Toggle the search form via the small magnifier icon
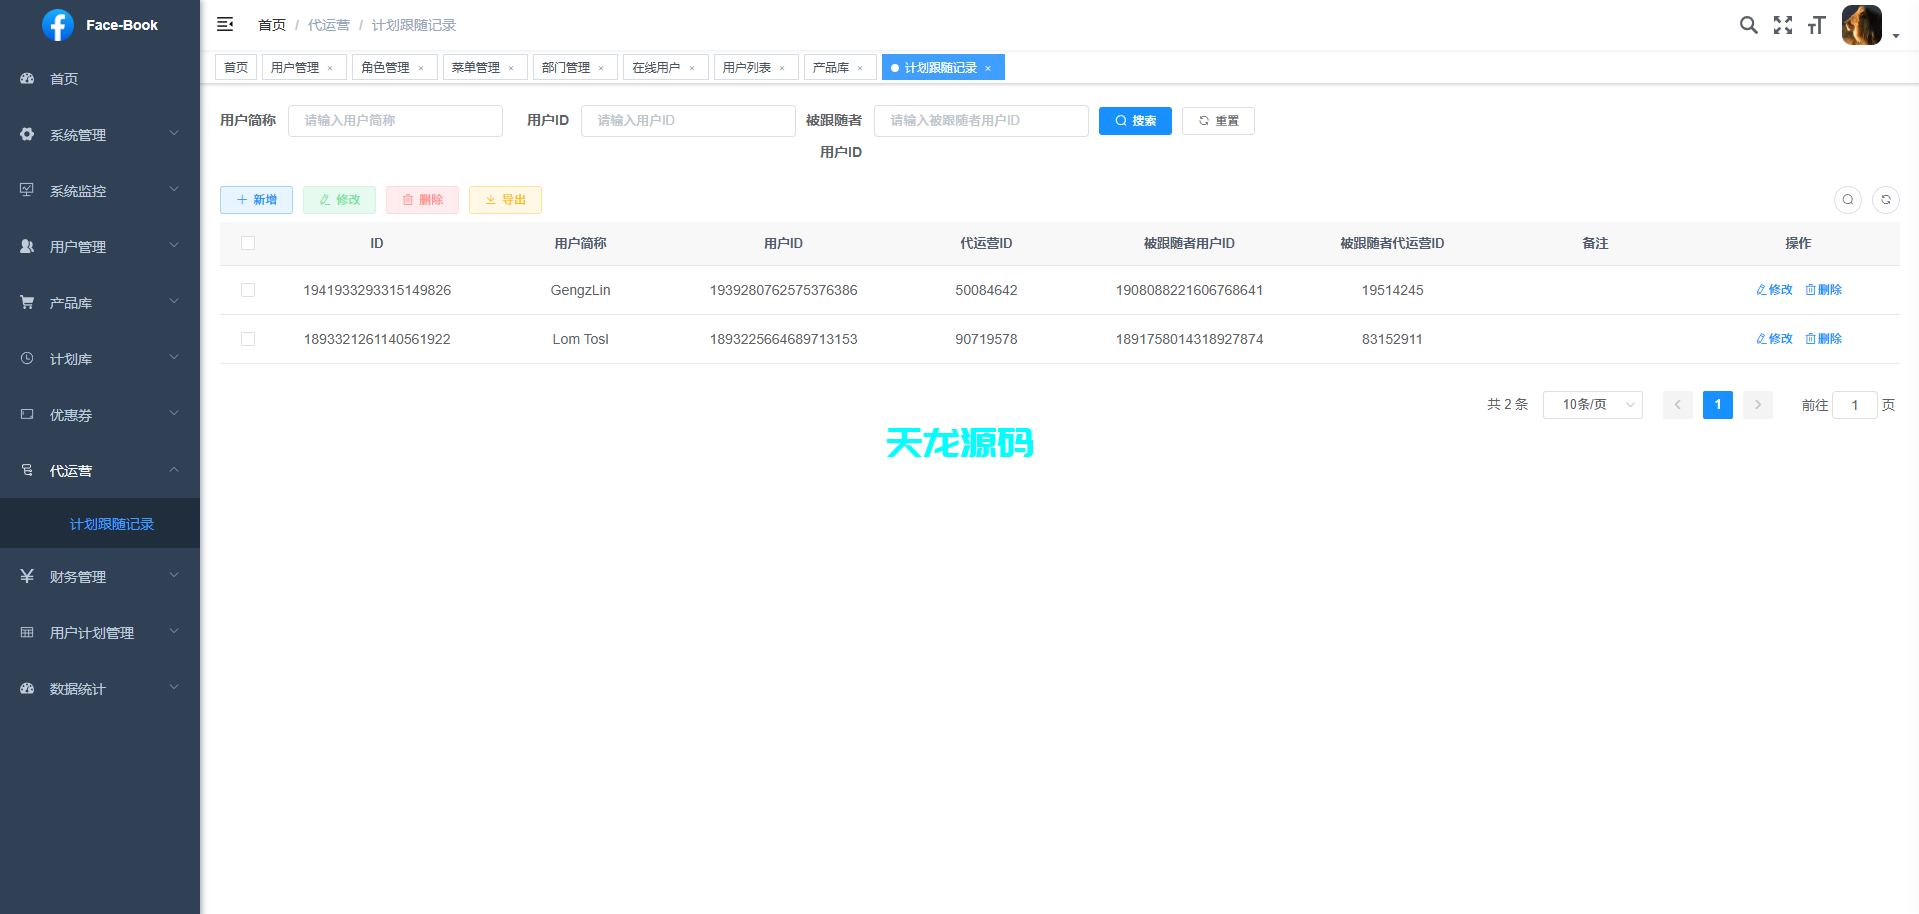The height and width of the screenshot is (914, 1919). click(1847, 200)
